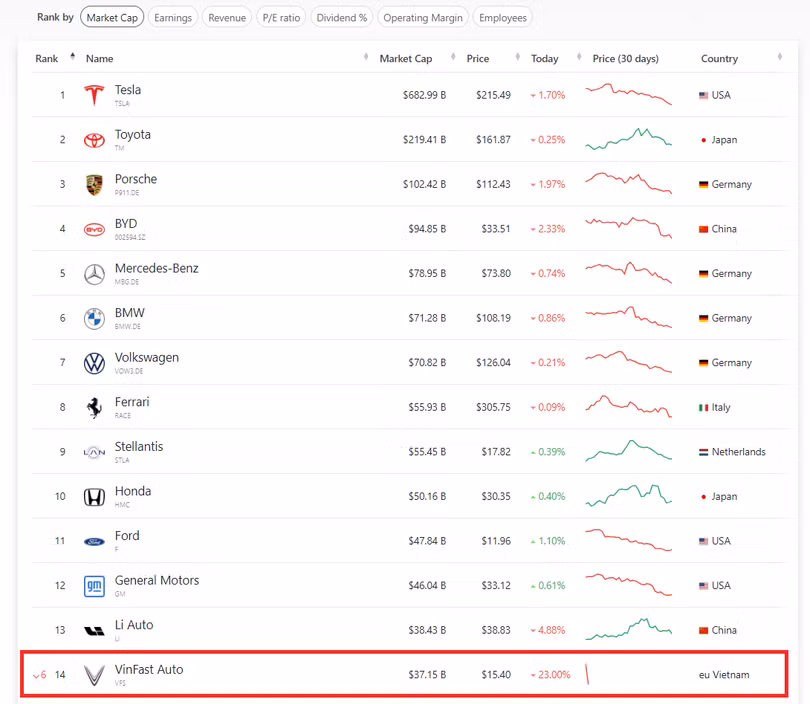This screenshot has width=810, height=704.
Task: Rank companies by Revenue
Action: [227, 18]
